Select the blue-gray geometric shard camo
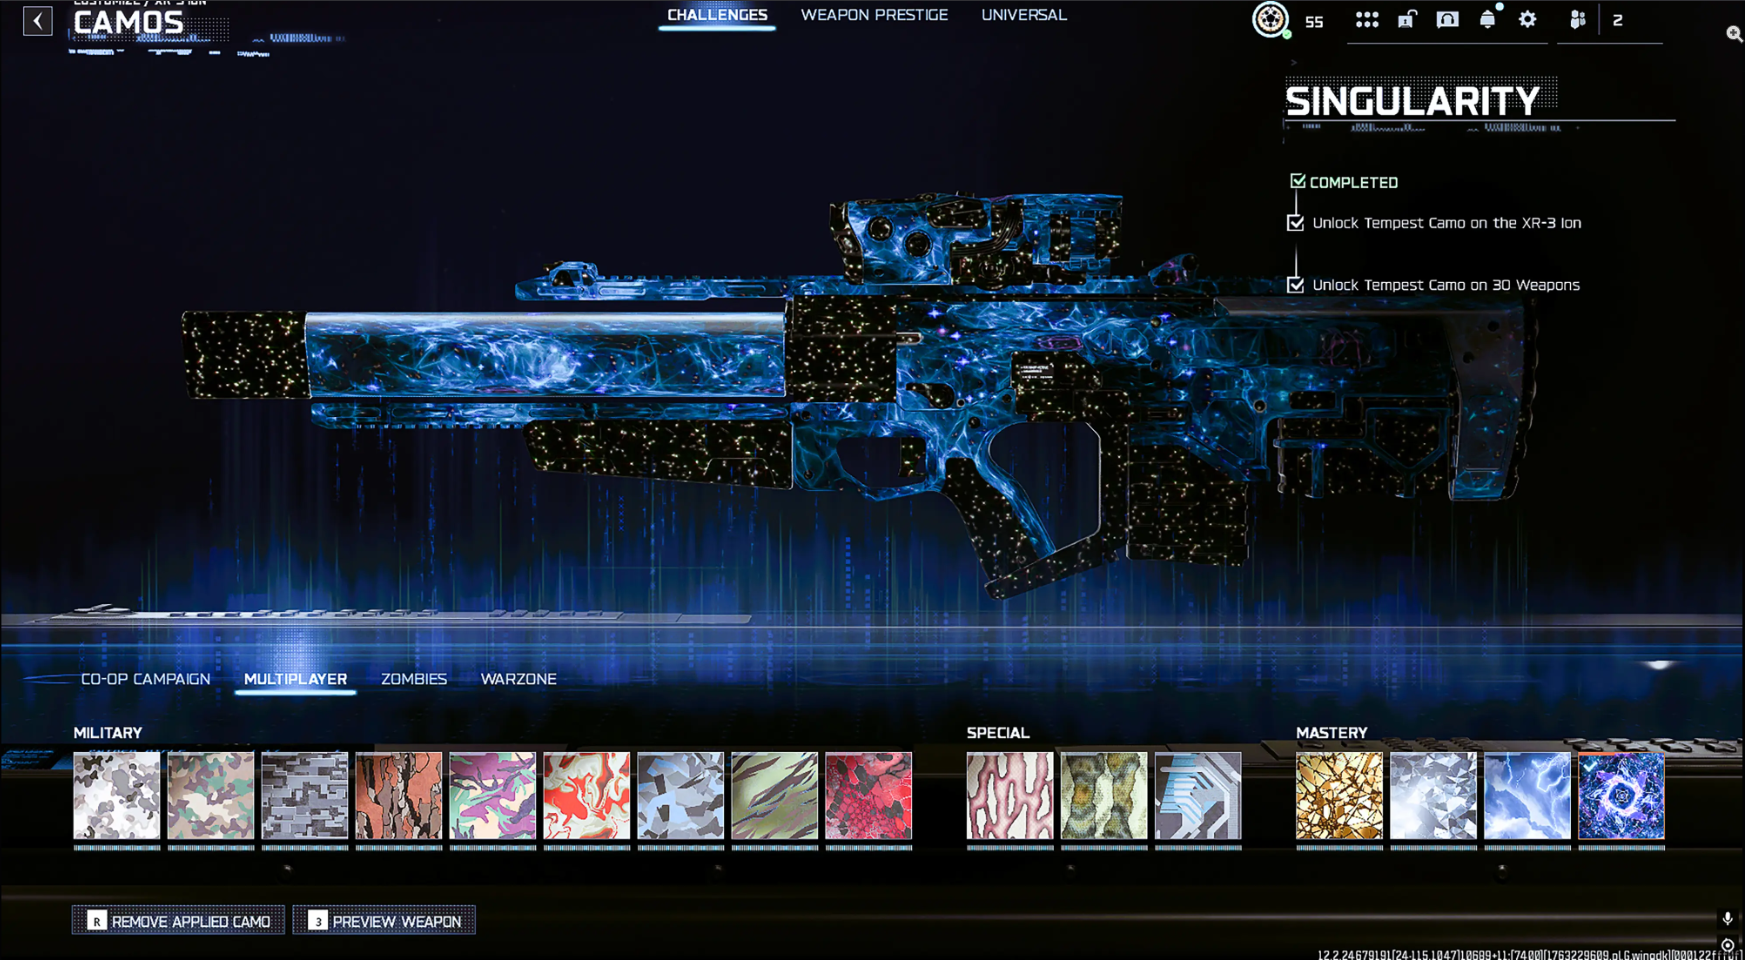This screenshot has width=1745, height=960. pos(681,796)
